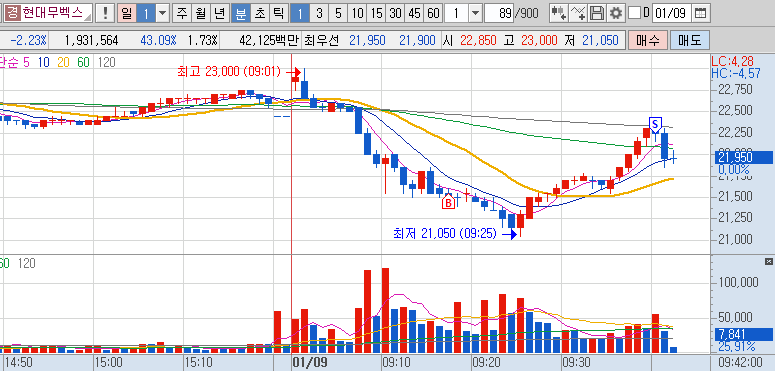Select the 15 minute interval tab
The image size is (775, 371).
coord(377,13)
